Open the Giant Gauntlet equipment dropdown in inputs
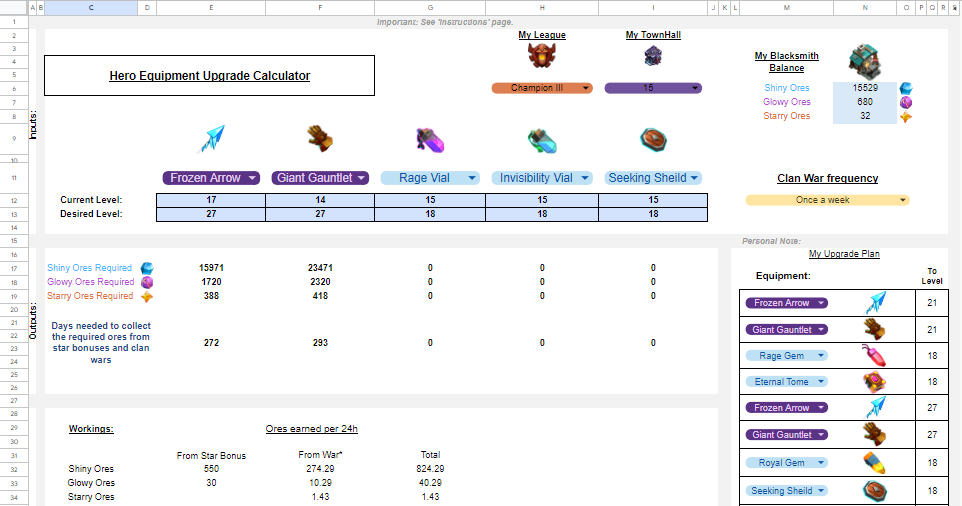962x506 pixels. [320, 178]
